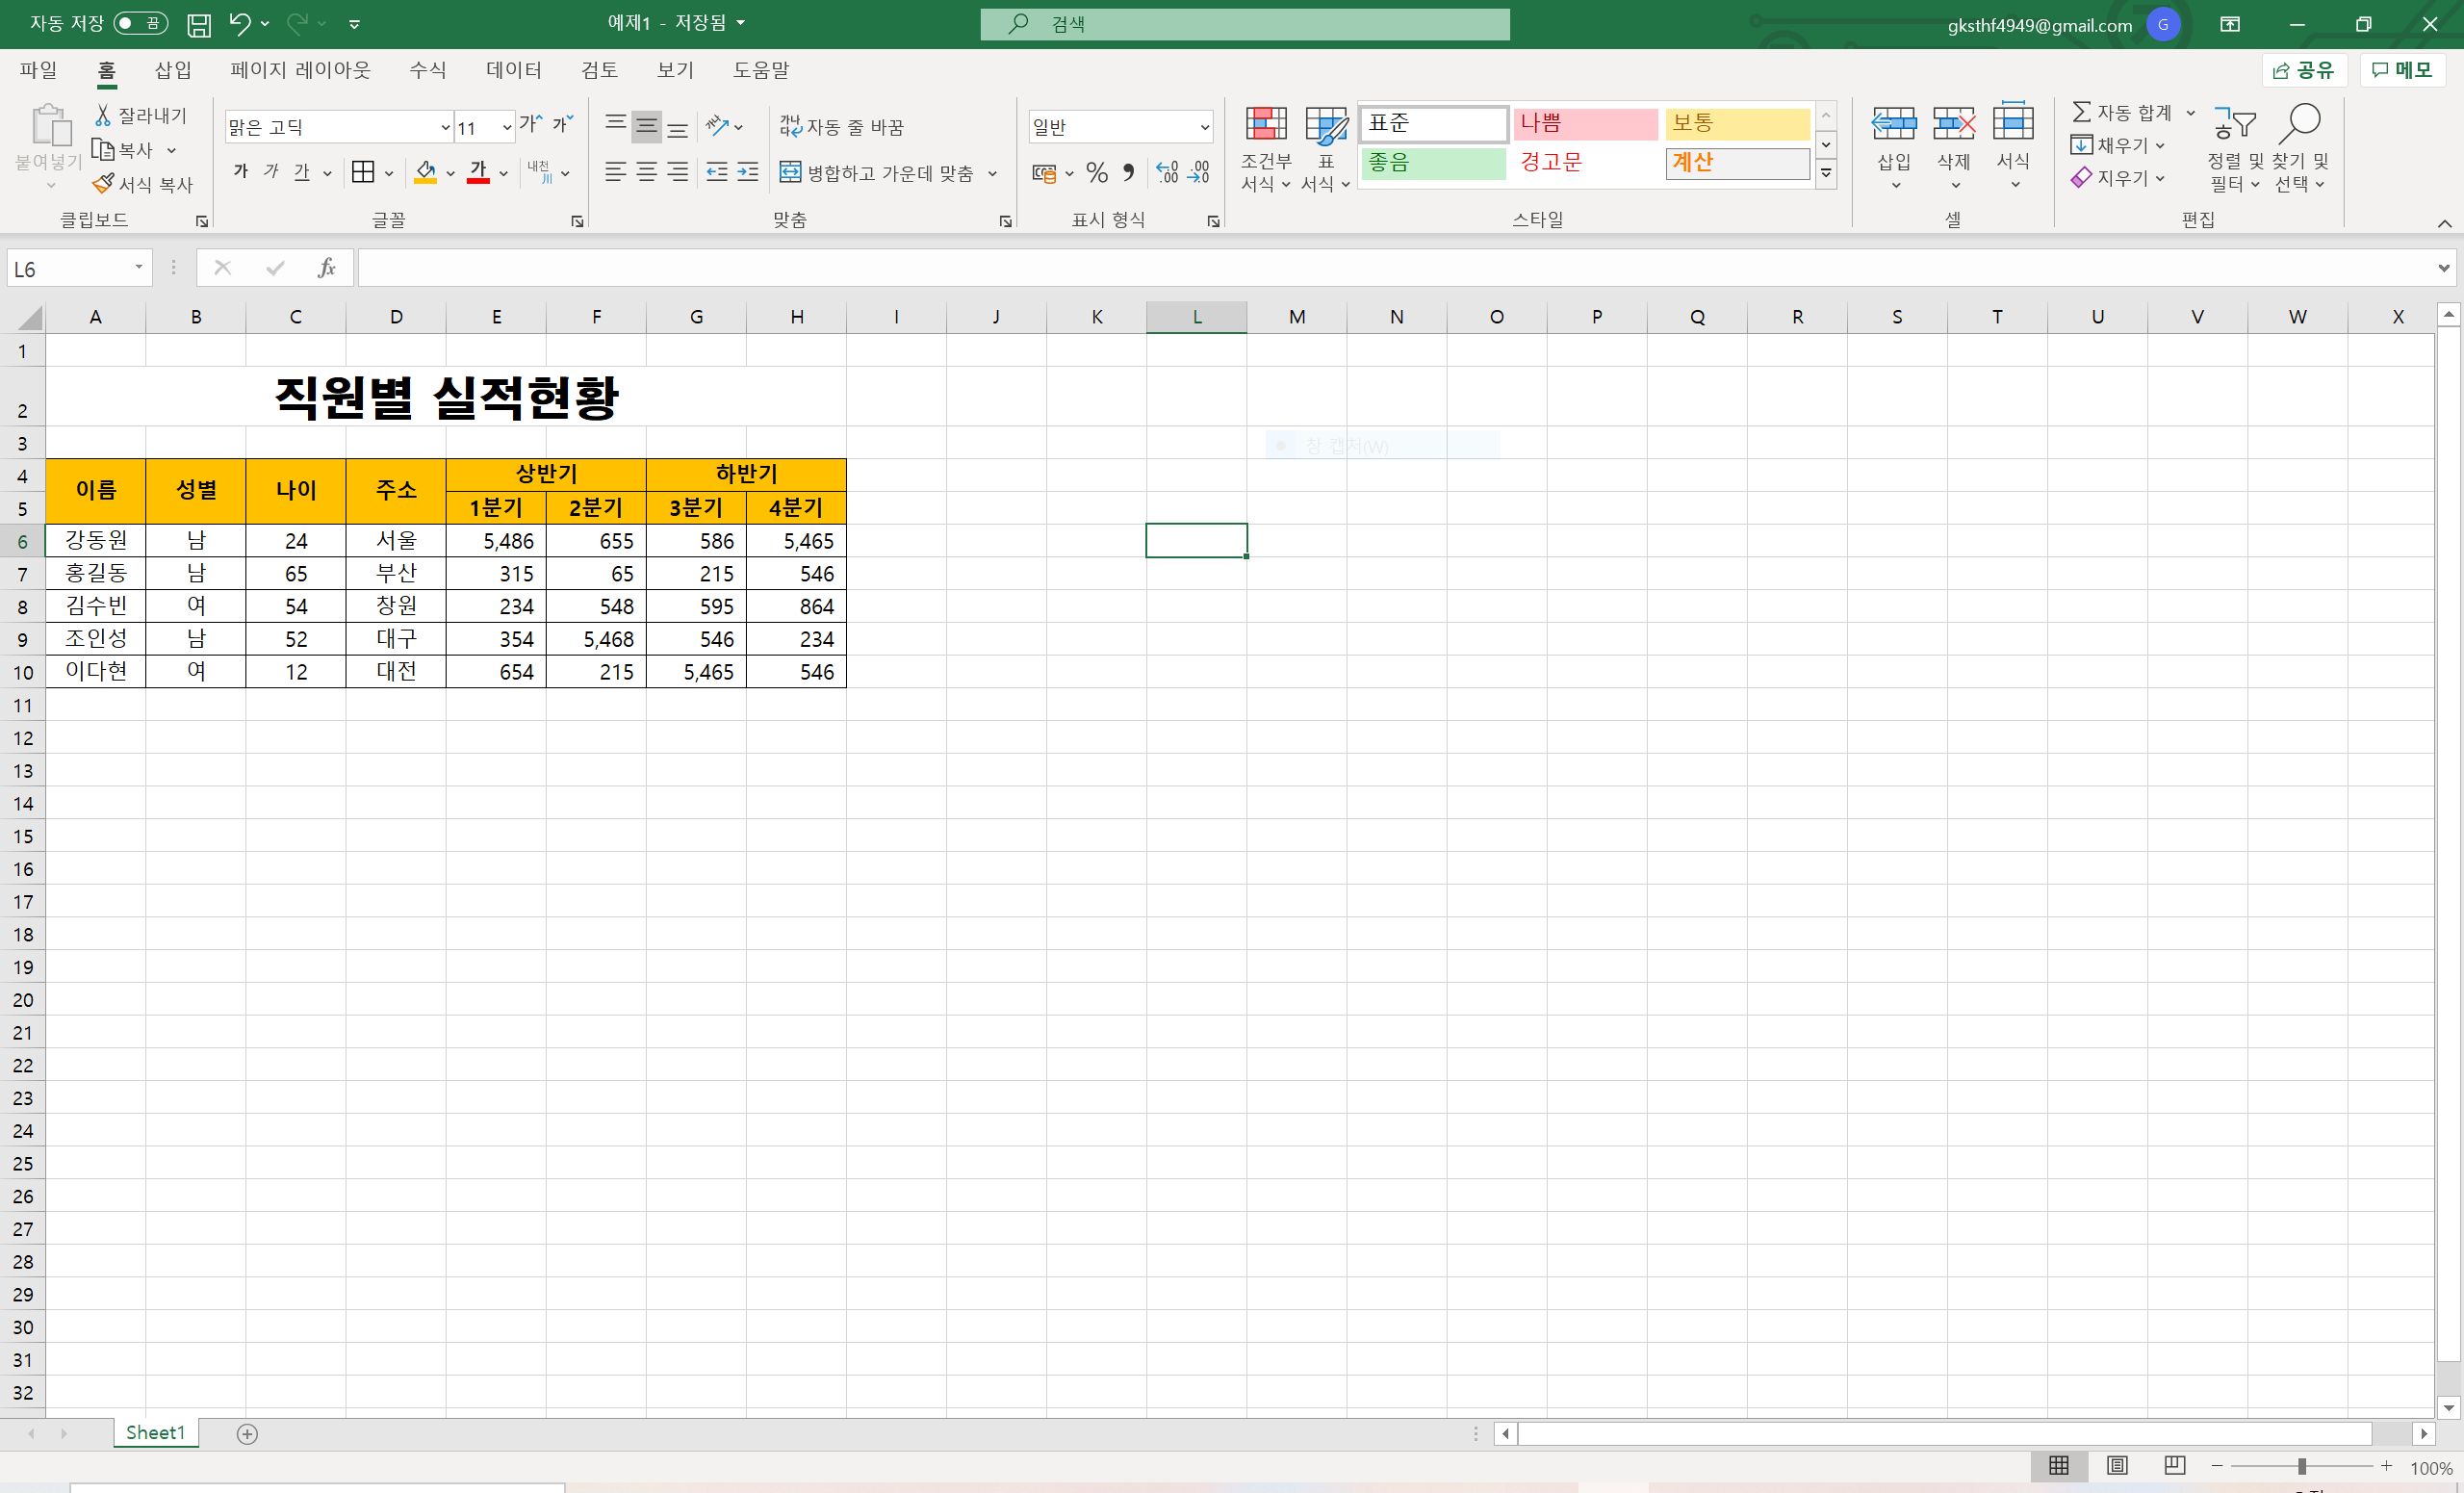Click the zoom slider handle

2301,1466
